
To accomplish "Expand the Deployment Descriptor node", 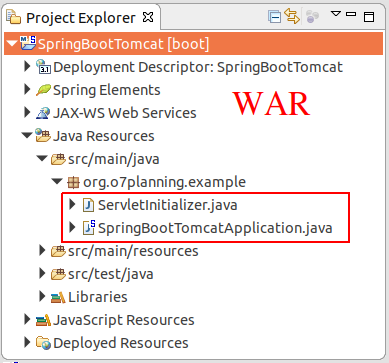I will pos(28,67).
